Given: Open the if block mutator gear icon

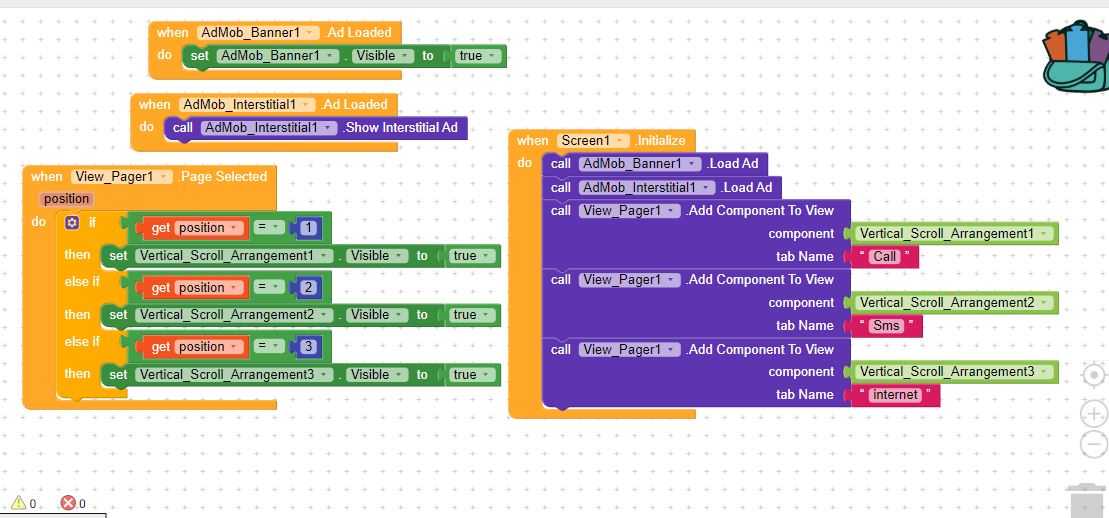Looking at the screenshot, I should point(71,222).
